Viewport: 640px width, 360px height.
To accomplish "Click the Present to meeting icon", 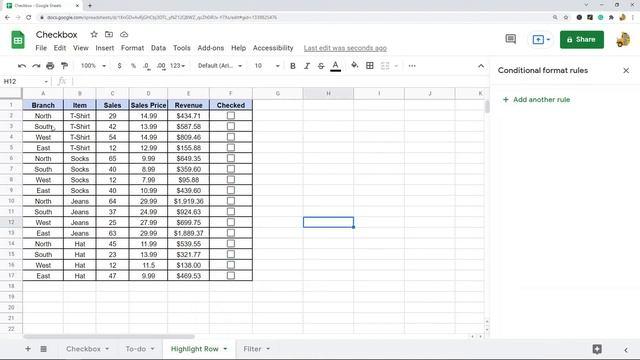I will 541,40.
